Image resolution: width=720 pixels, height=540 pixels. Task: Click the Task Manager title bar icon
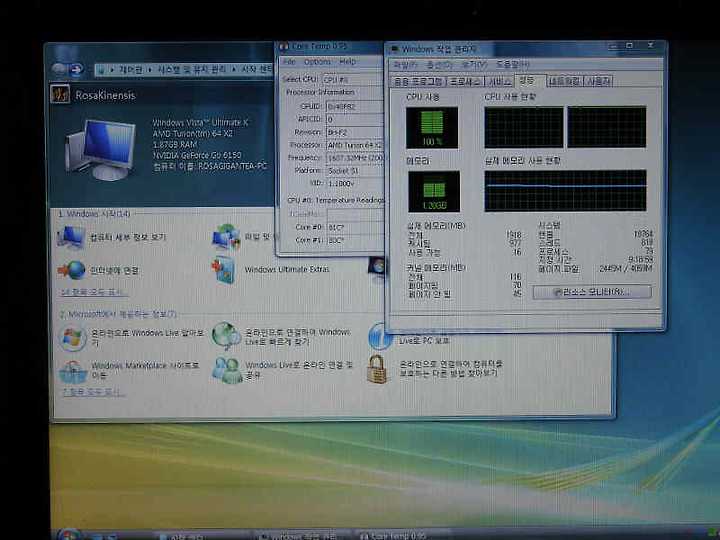point(394,49)
